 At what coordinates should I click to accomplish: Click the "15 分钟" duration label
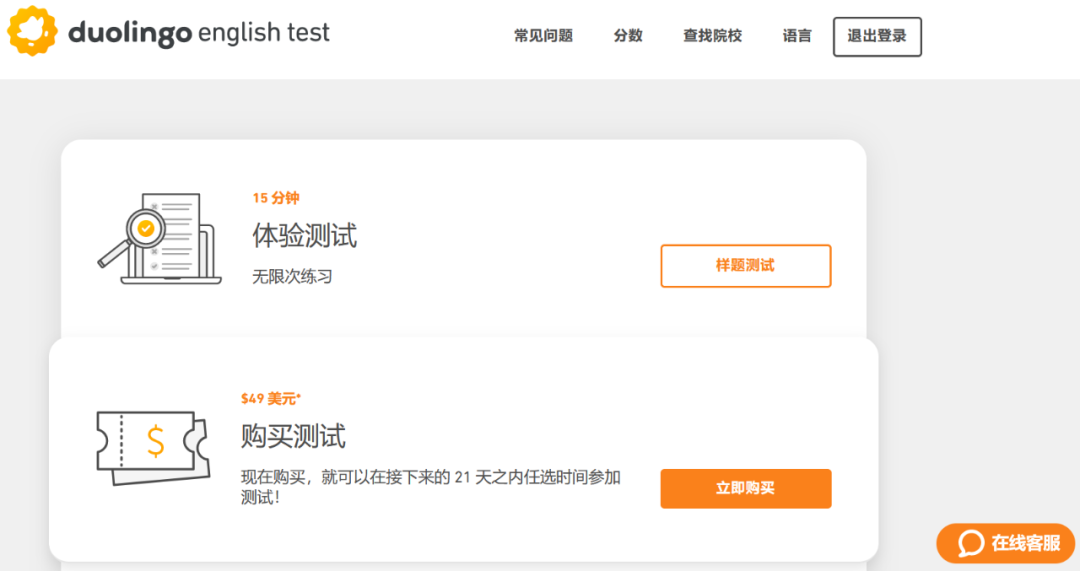pos(275,198)
